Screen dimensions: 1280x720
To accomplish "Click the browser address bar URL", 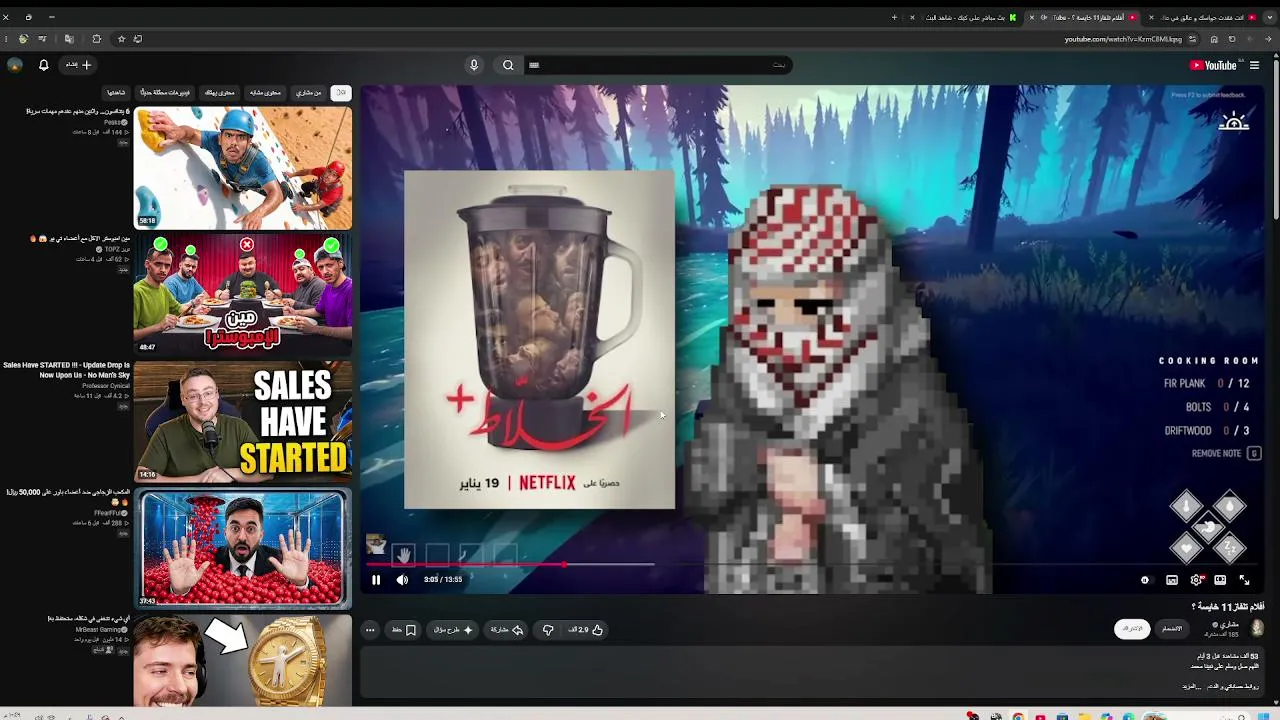I will coord(1123,39).
